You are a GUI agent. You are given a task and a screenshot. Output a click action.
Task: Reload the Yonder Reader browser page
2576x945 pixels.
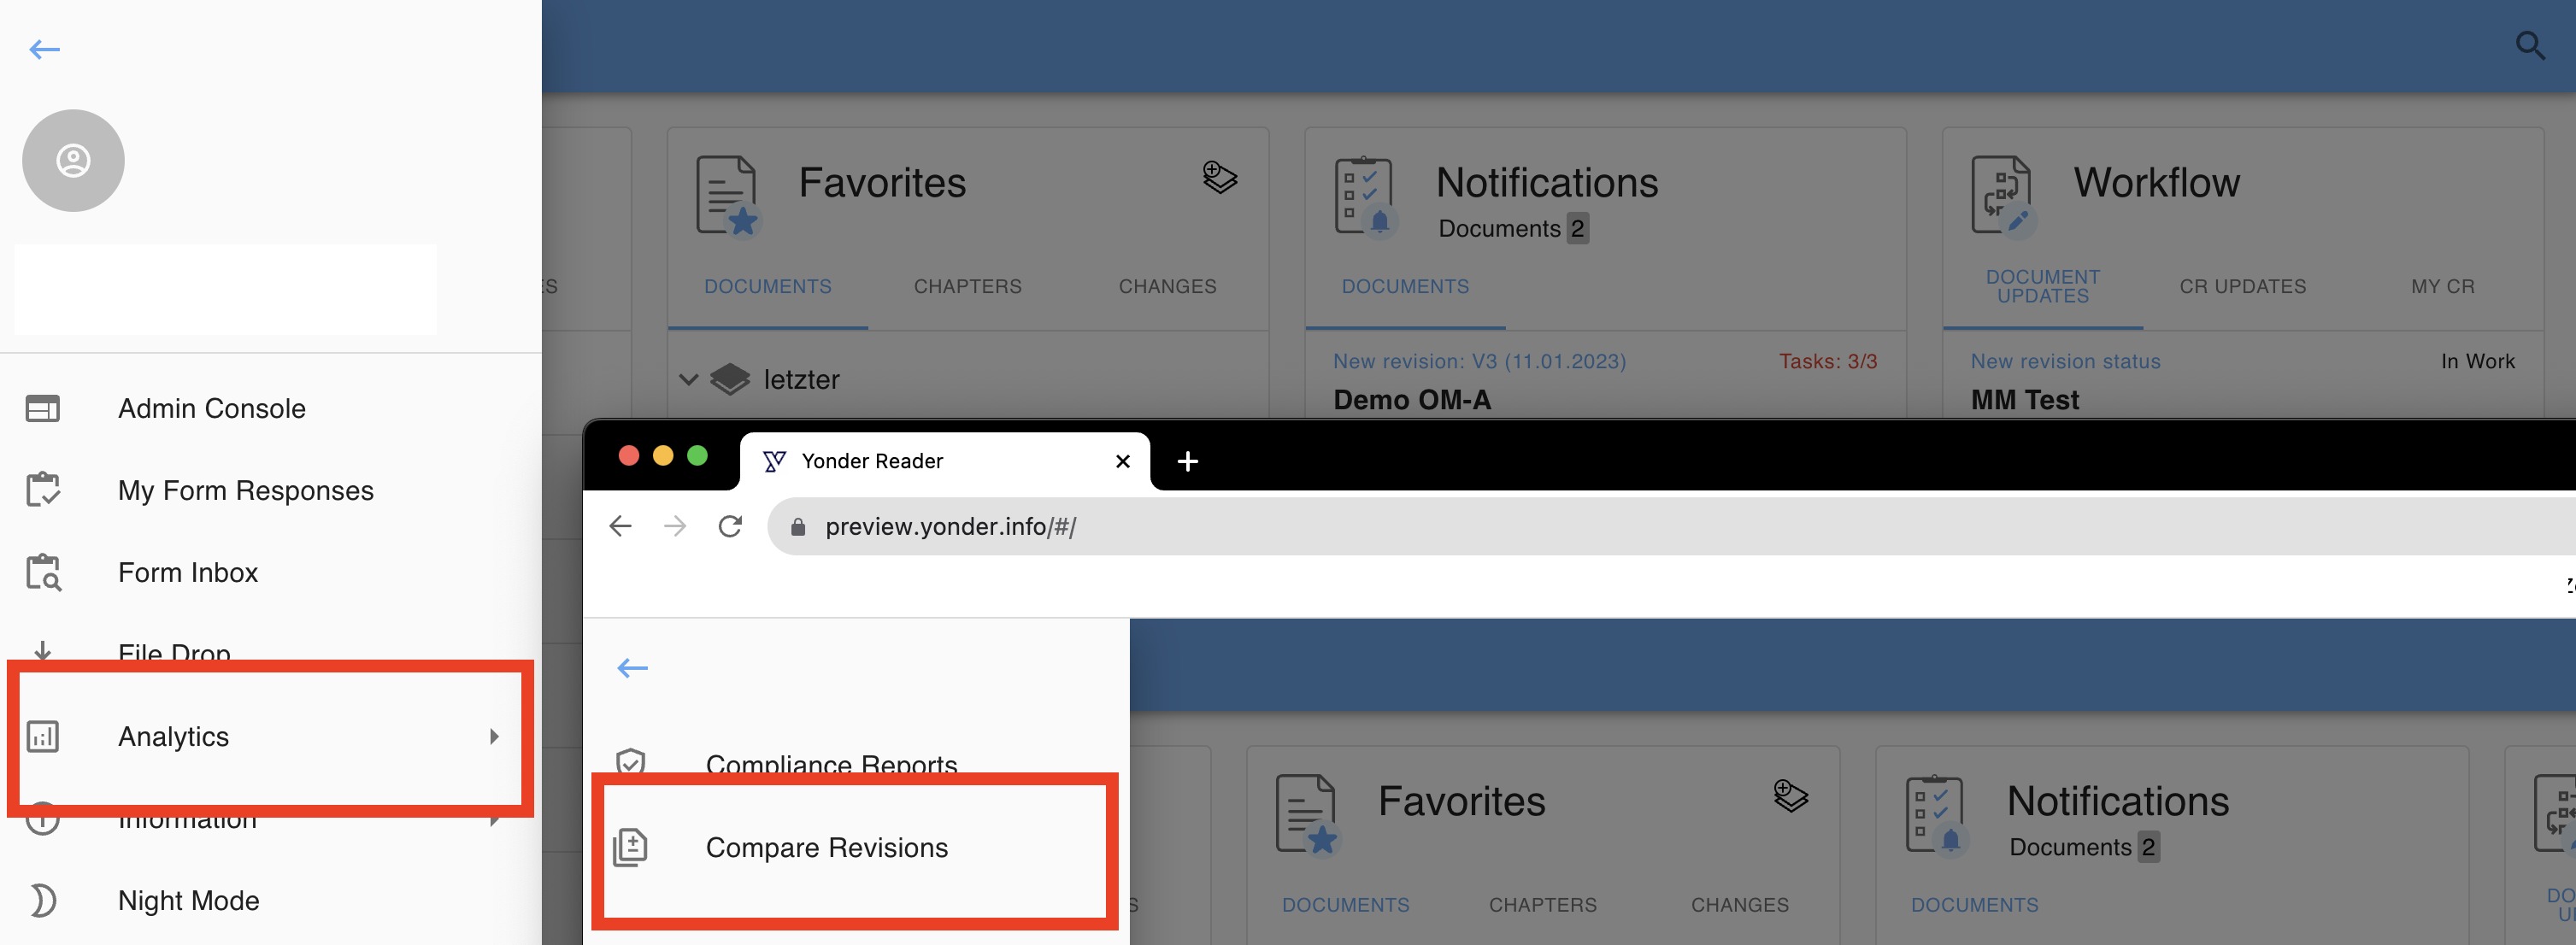click(x=730, y=526)
